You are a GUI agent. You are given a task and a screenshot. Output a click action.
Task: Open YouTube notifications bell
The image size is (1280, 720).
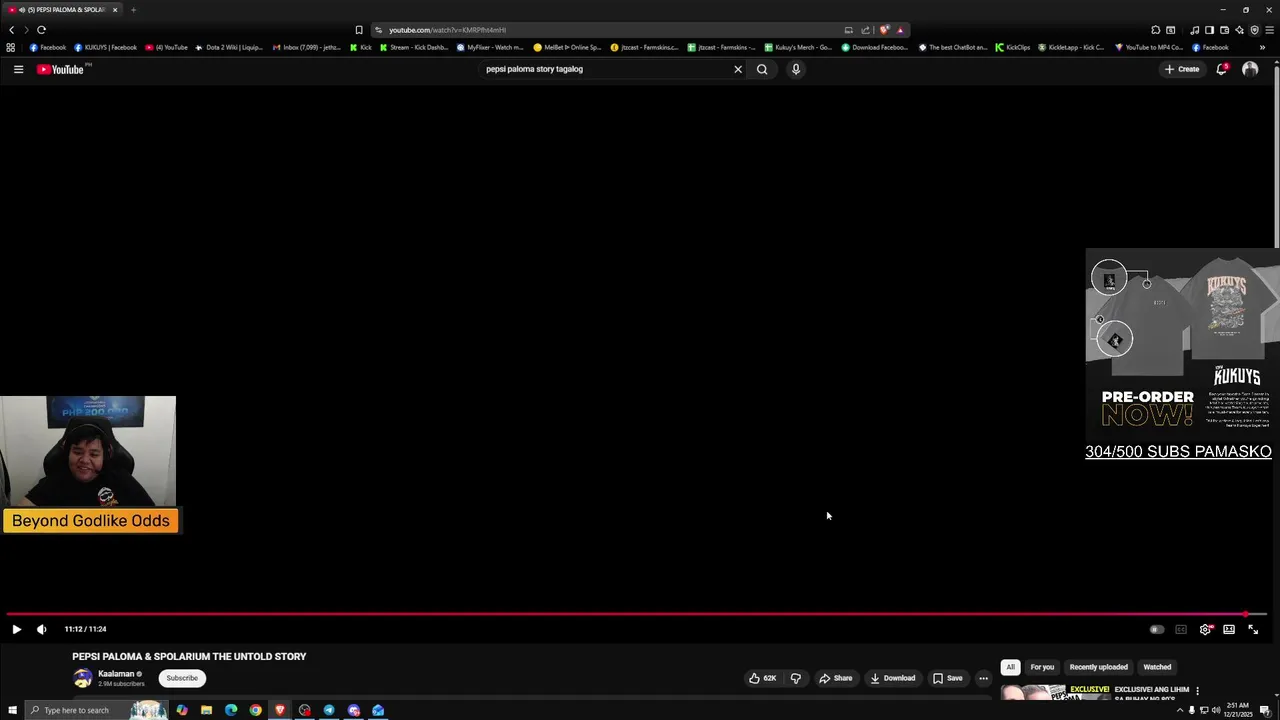[1221, 69]
